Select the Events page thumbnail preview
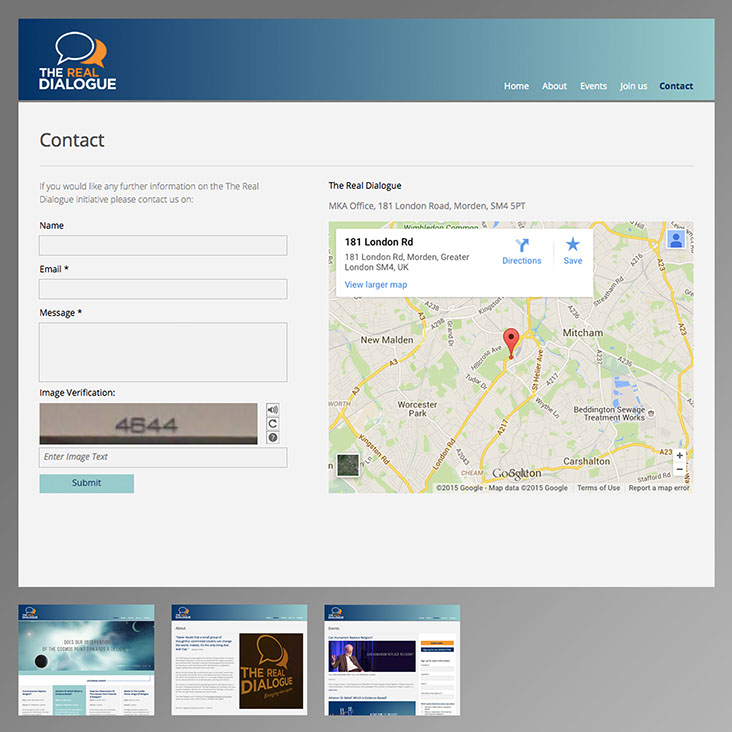The image size is (732, 732). (x=392, y=660)
